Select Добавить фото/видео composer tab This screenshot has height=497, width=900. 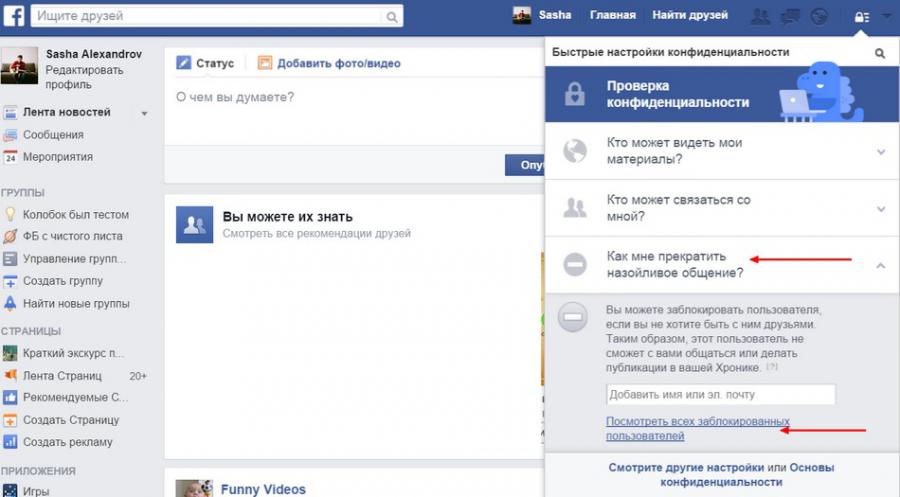pos(329,63)
